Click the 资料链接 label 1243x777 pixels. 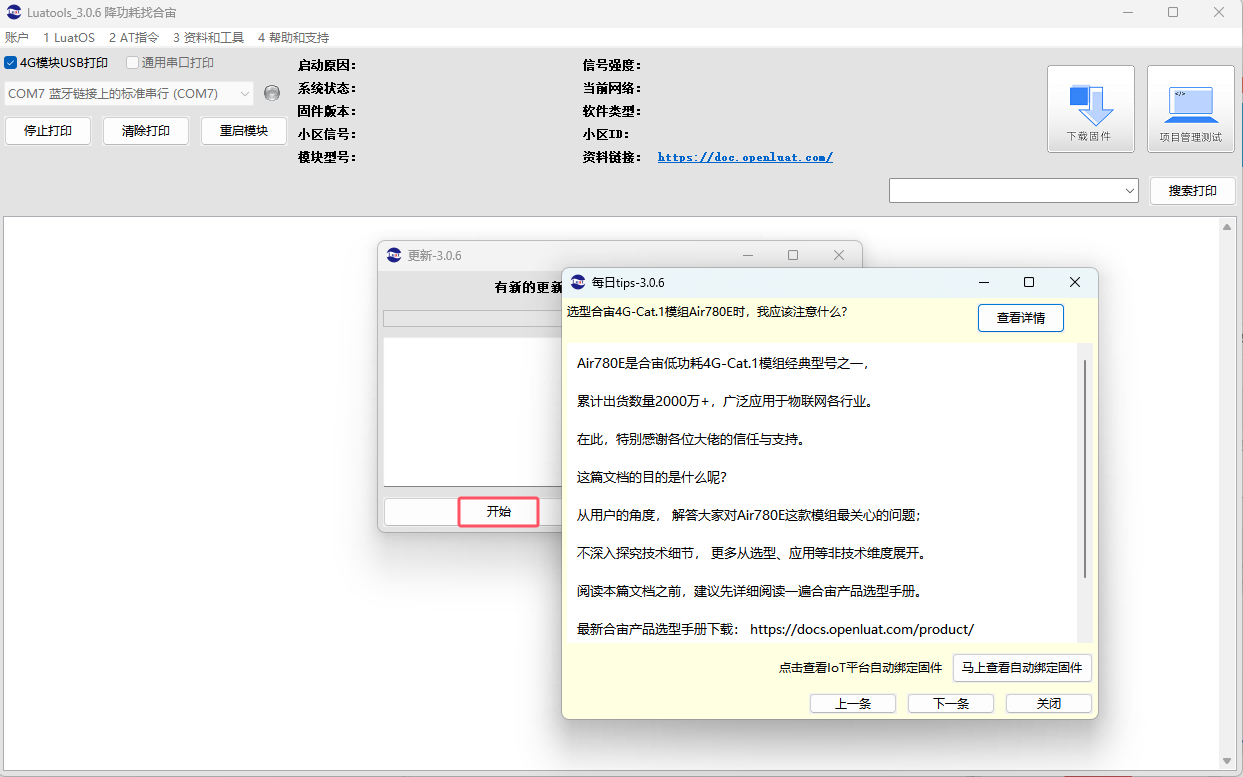(x=611, y=157)
